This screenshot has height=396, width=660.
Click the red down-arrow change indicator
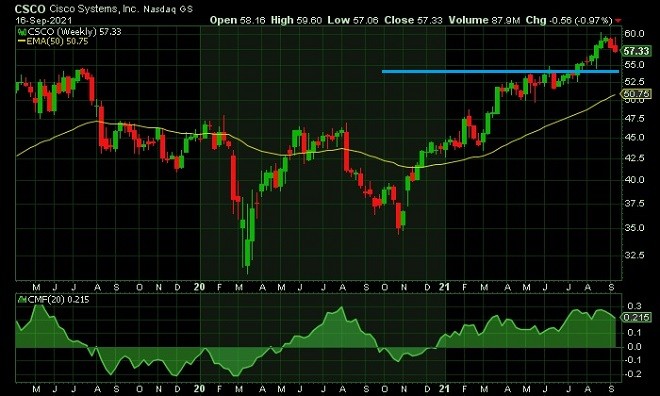click(618, 21)
